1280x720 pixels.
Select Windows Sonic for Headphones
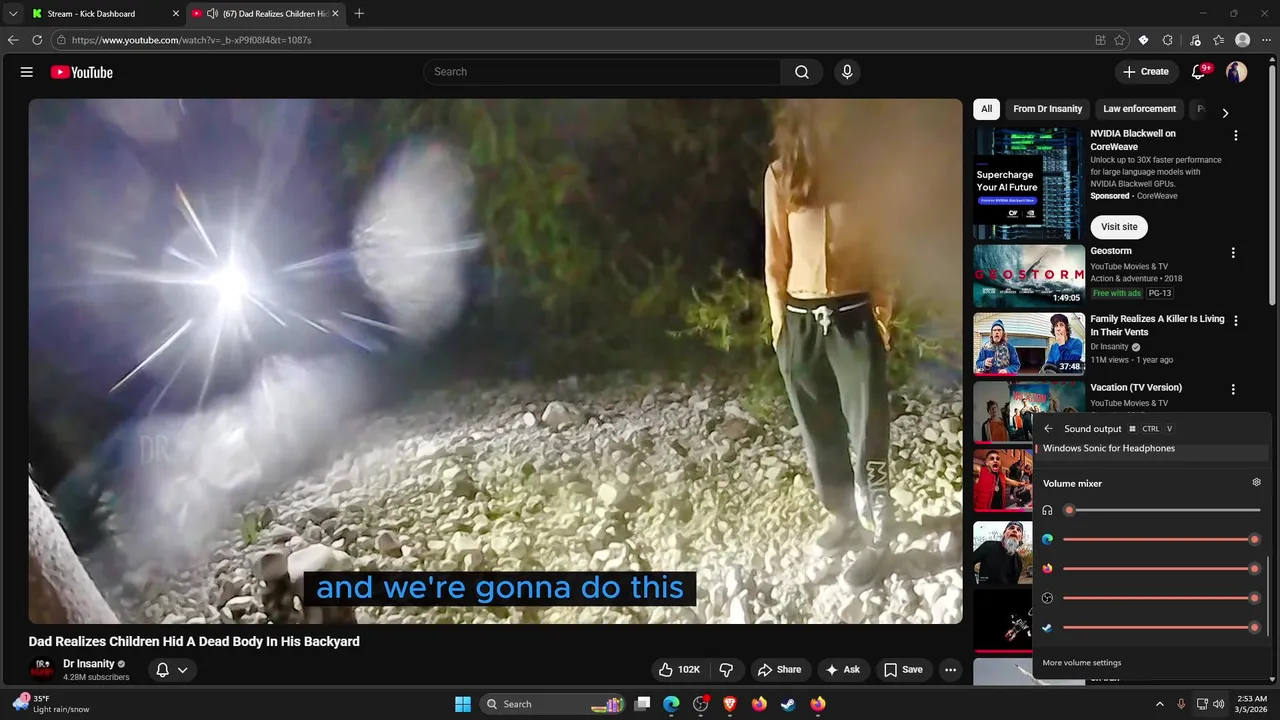(x=1150, y=449)
